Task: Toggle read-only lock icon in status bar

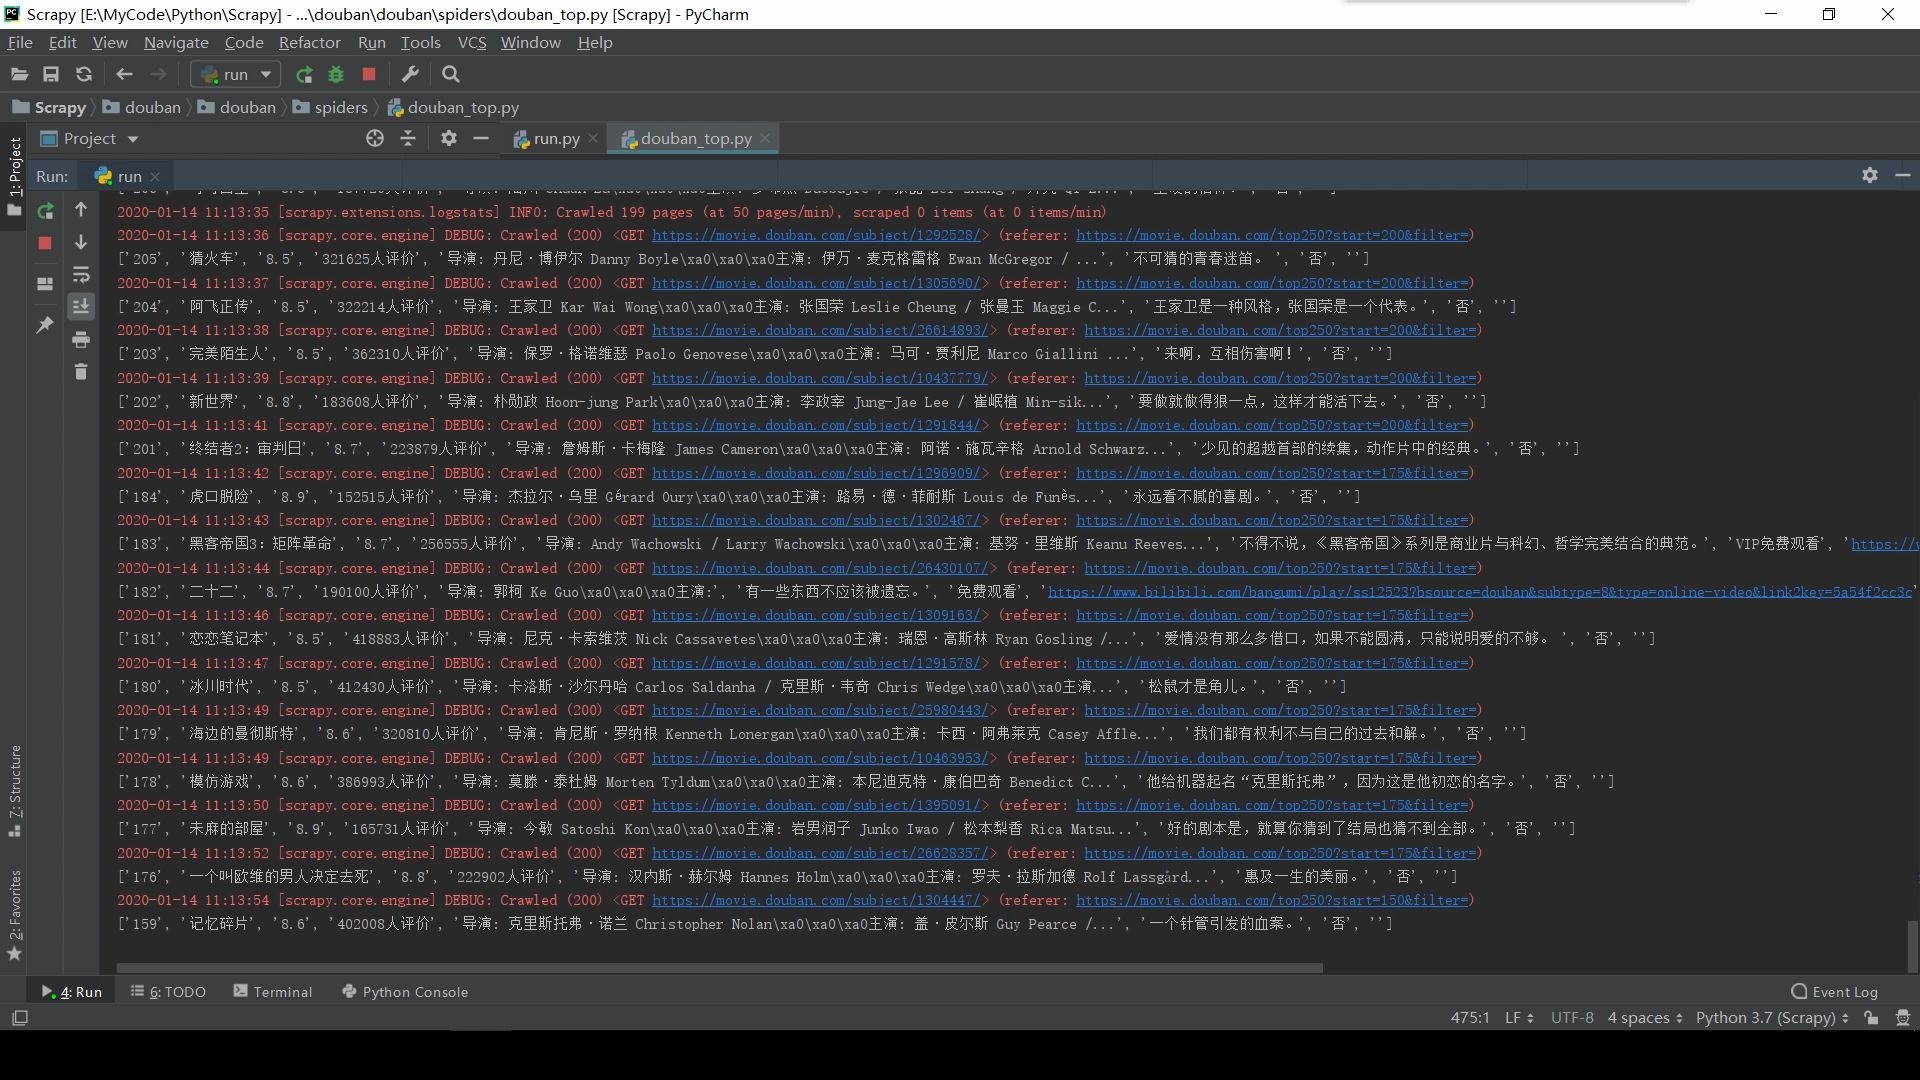Action: [1871, 1018]
